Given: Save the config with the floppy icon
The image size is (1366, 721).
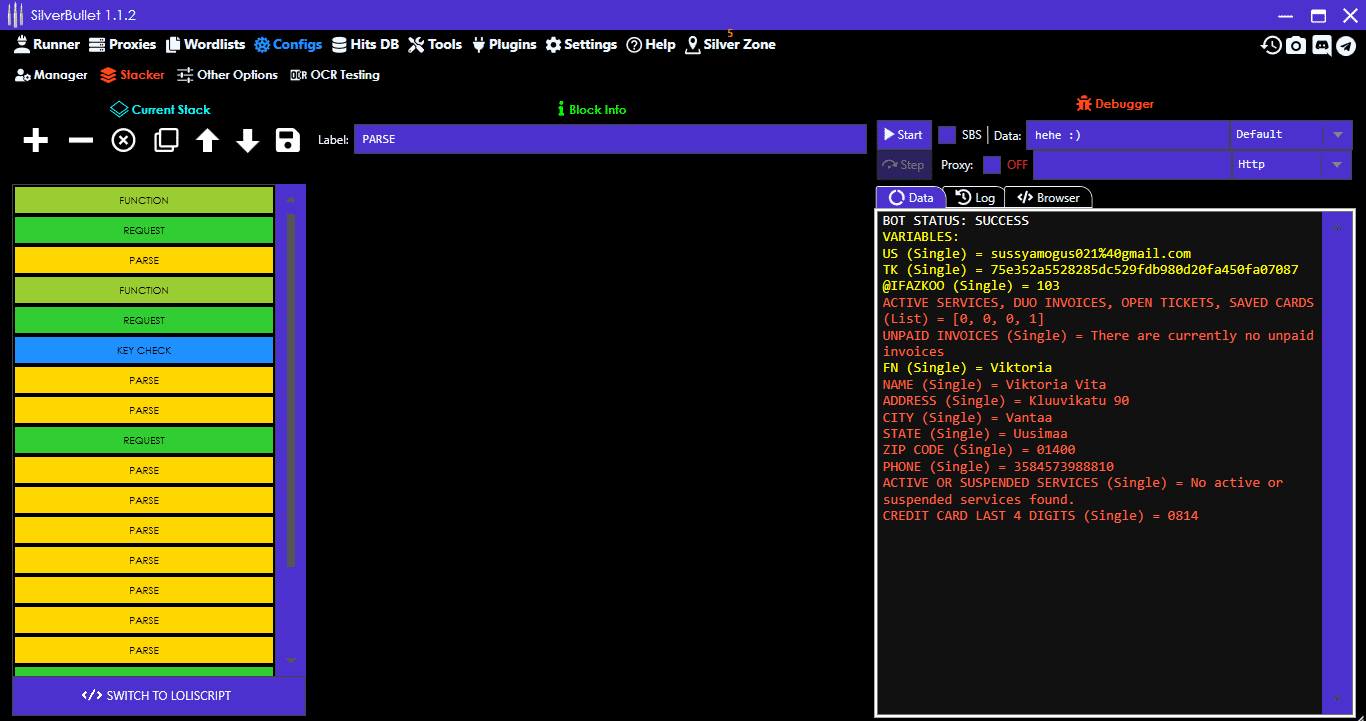Looking at the screenshot, I should tap(287, 140).
